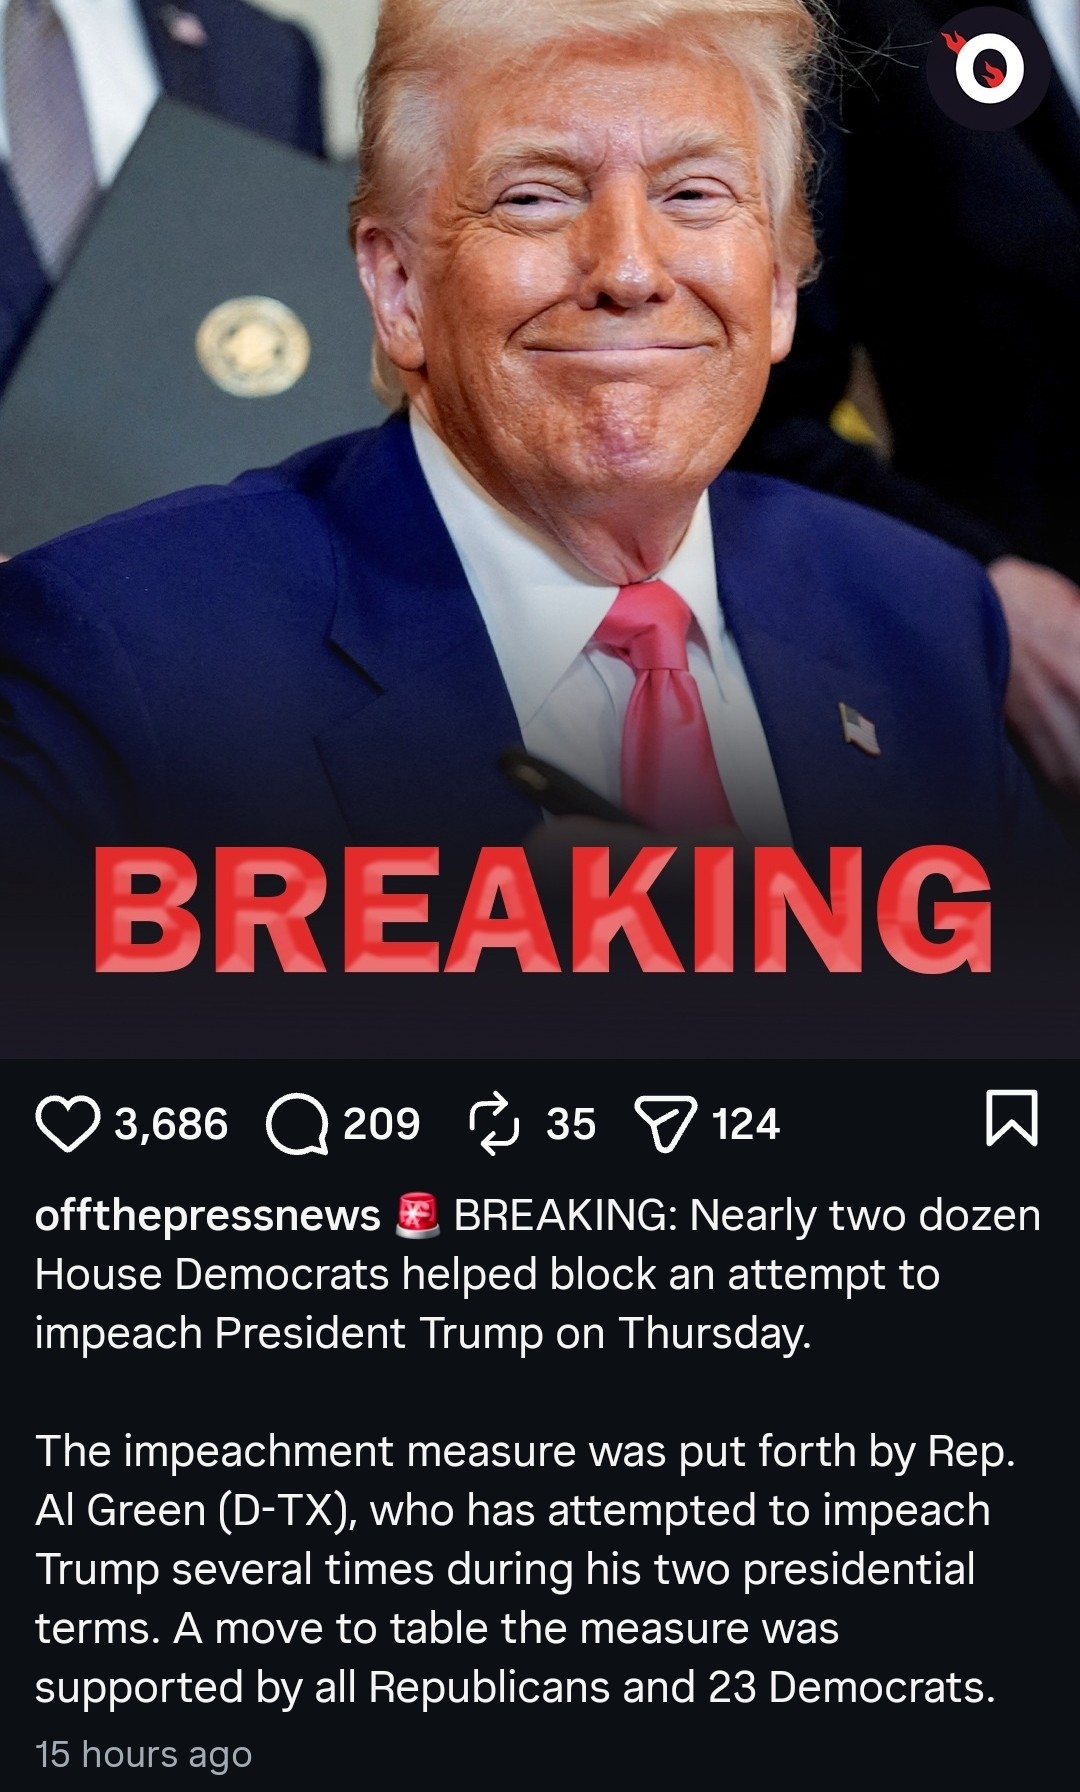Select the paragraph mentioning Rep. Al Green
1080x1792 pixels.
tap(525, 1569)
